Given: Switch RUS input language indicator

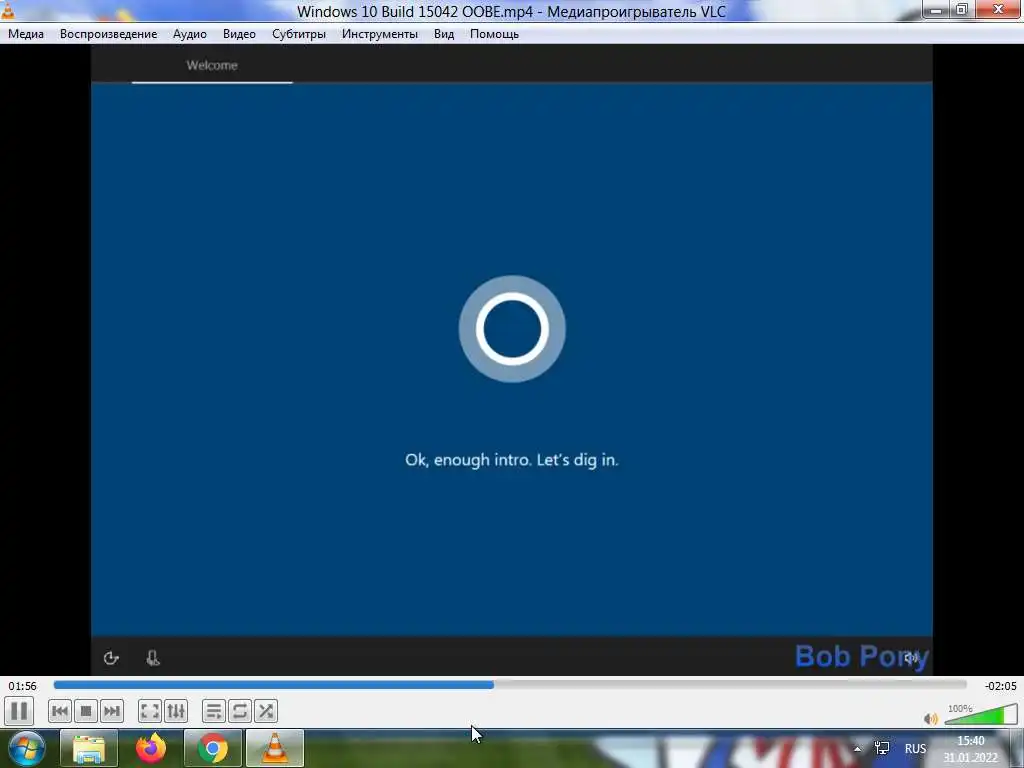Looking at the screenshot, I should (915, 748).
